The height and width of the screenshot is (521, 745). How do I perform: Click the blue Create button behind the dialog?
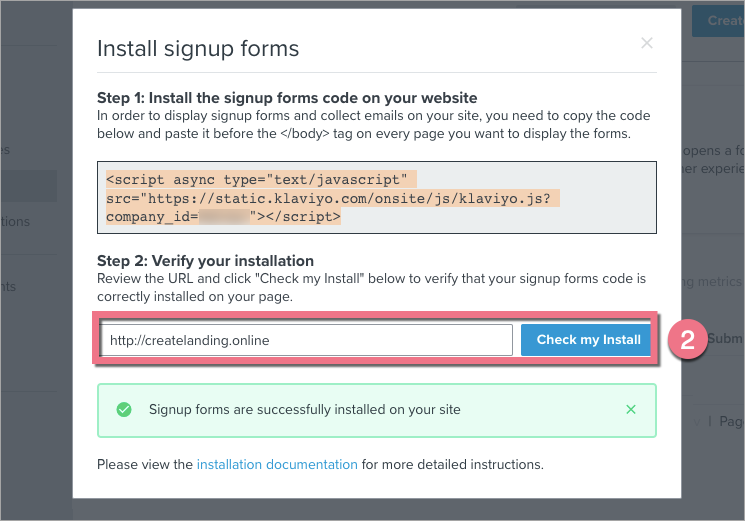click(x=722, y=20)
